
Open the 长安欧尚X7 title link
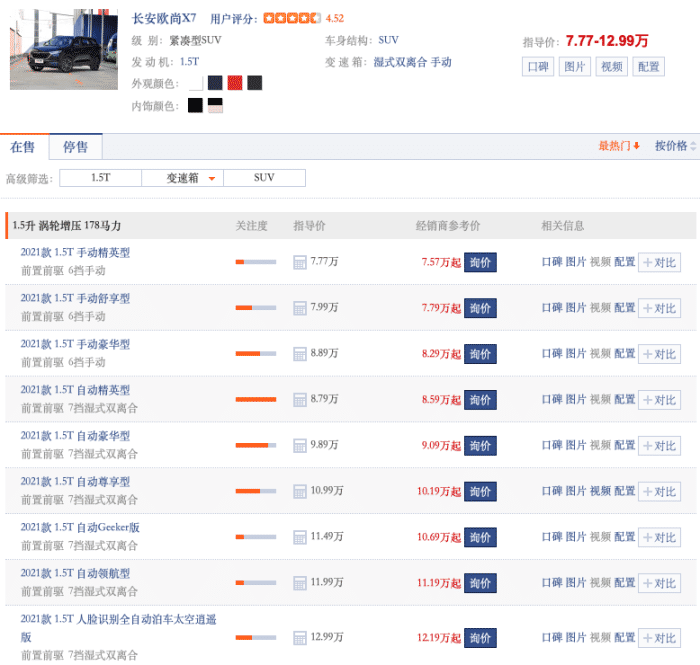pos(164,18)
